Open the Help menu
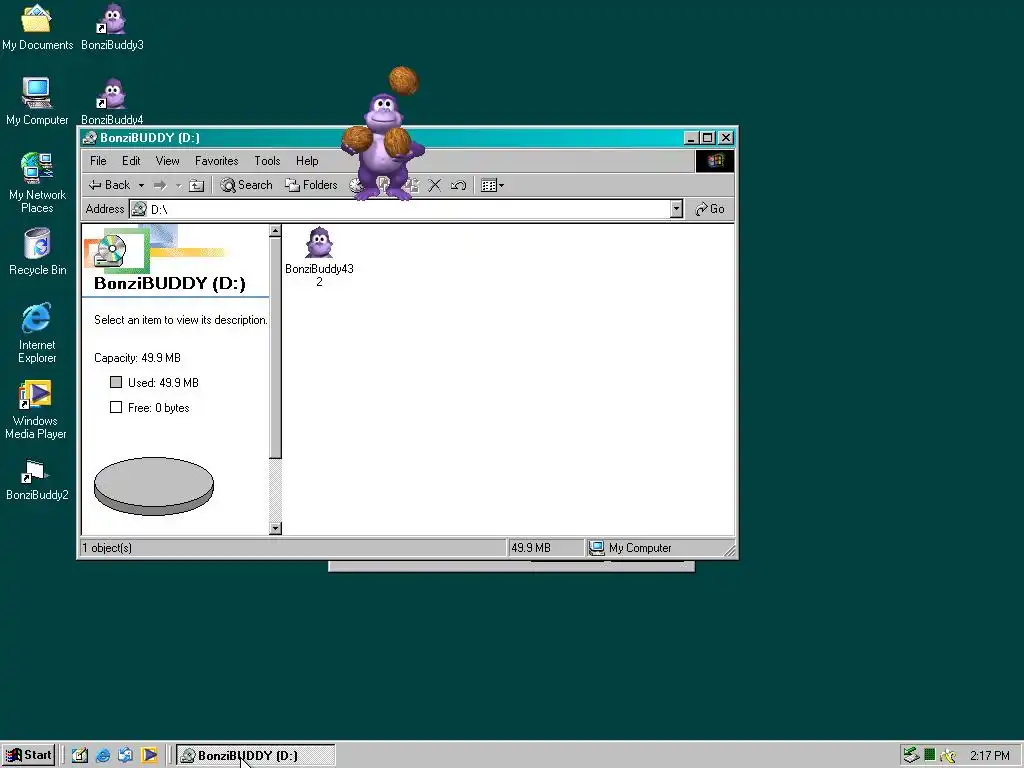 point(307,161)
